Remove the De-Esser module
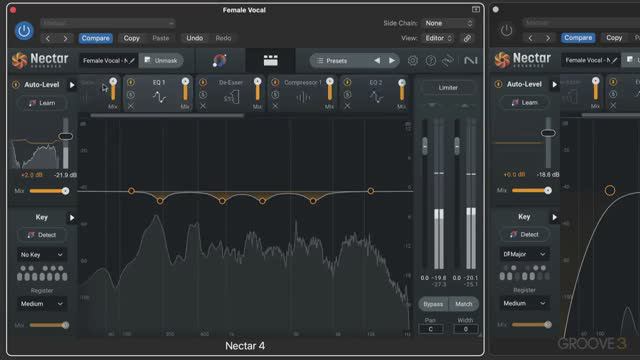The height and width of the screenshot is (360, 640). click(x=203, y=106)
